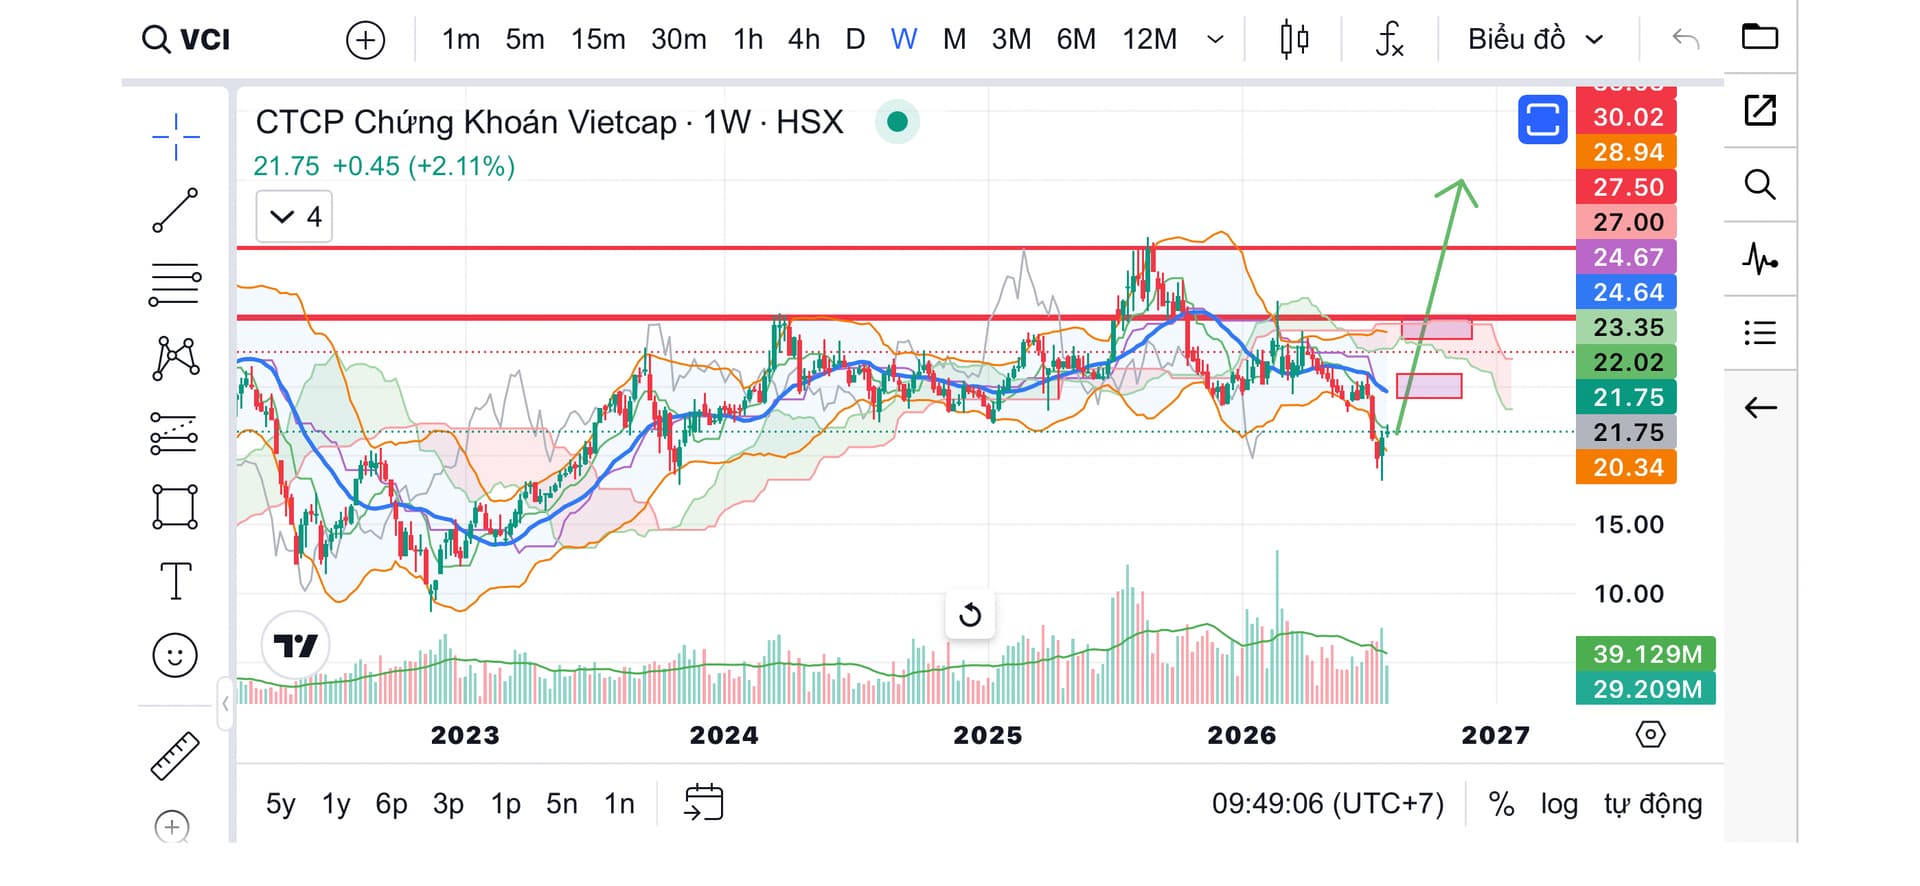Switch to the 30m timeframe
The height and width of the screenshot is (886, 1920).
[678, 39]
